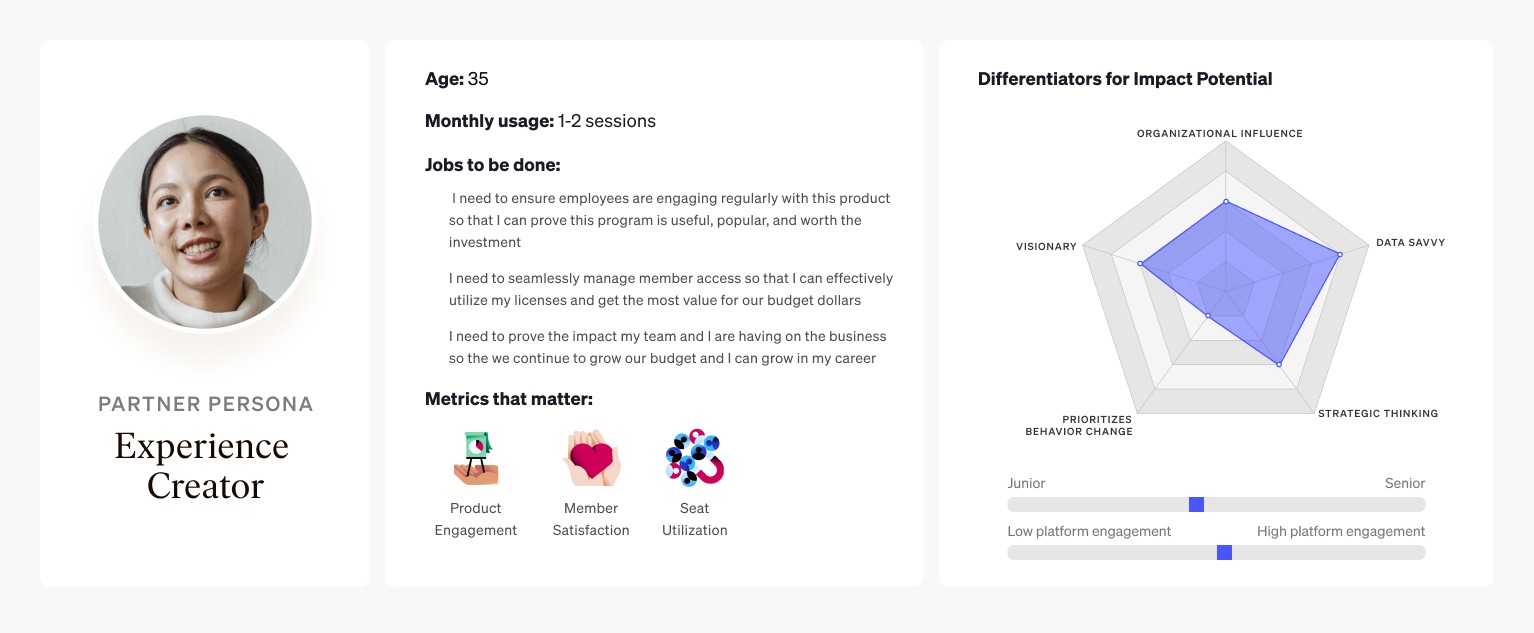
Task: Click the Partner Persona label
Action: (x=205, y=404)
